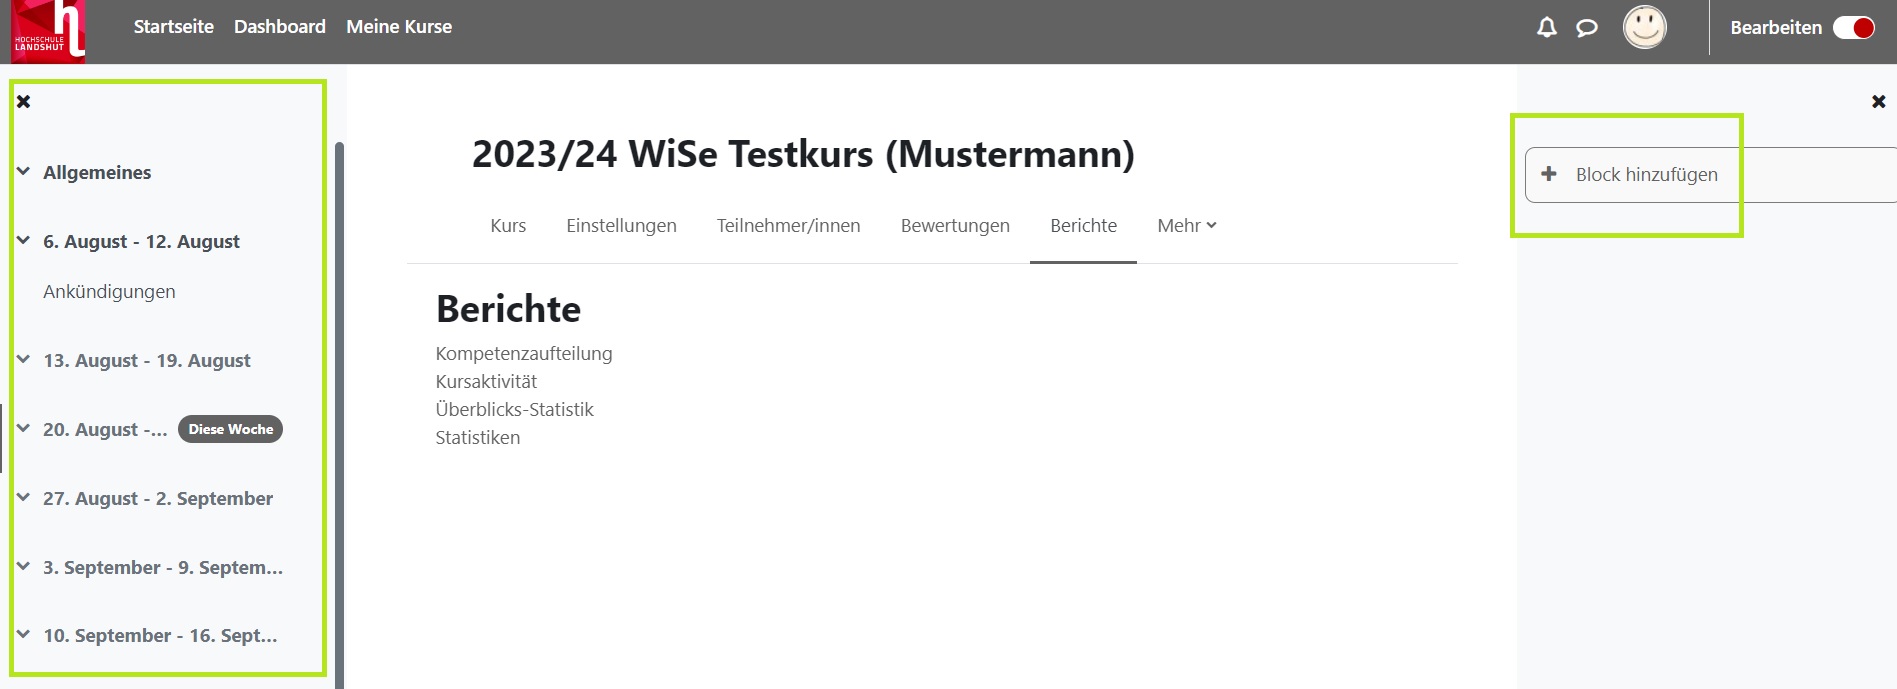The image size is (1897, 689).
Task: Click the plus icon beside Block hinzufügen
Action: pos(1550,174)
